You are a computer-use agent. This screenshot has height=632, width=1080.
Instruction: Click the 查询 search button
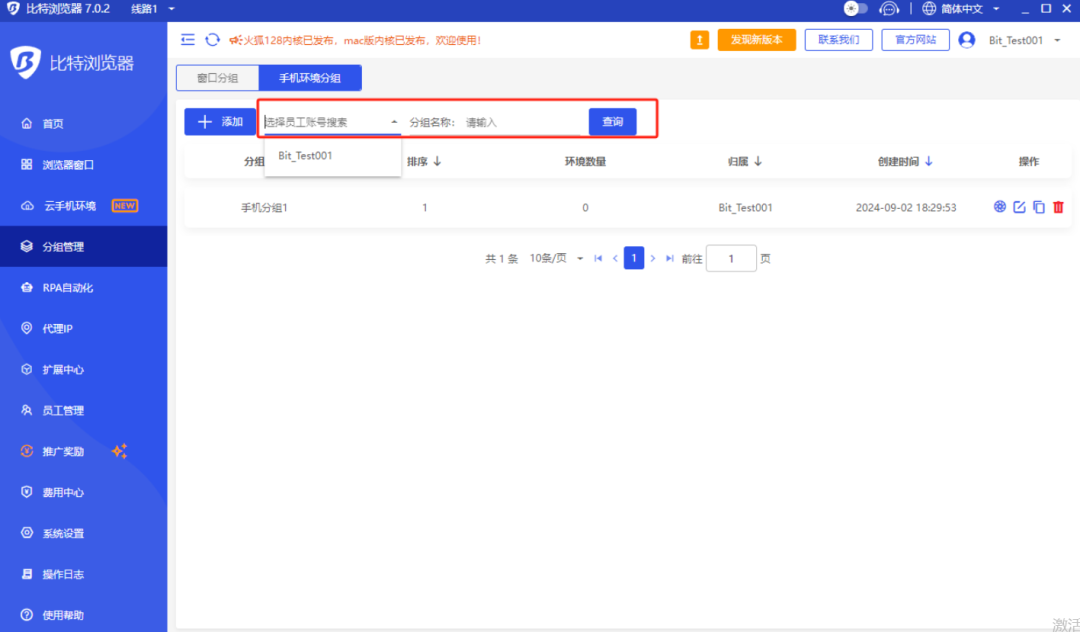(612, 121)
